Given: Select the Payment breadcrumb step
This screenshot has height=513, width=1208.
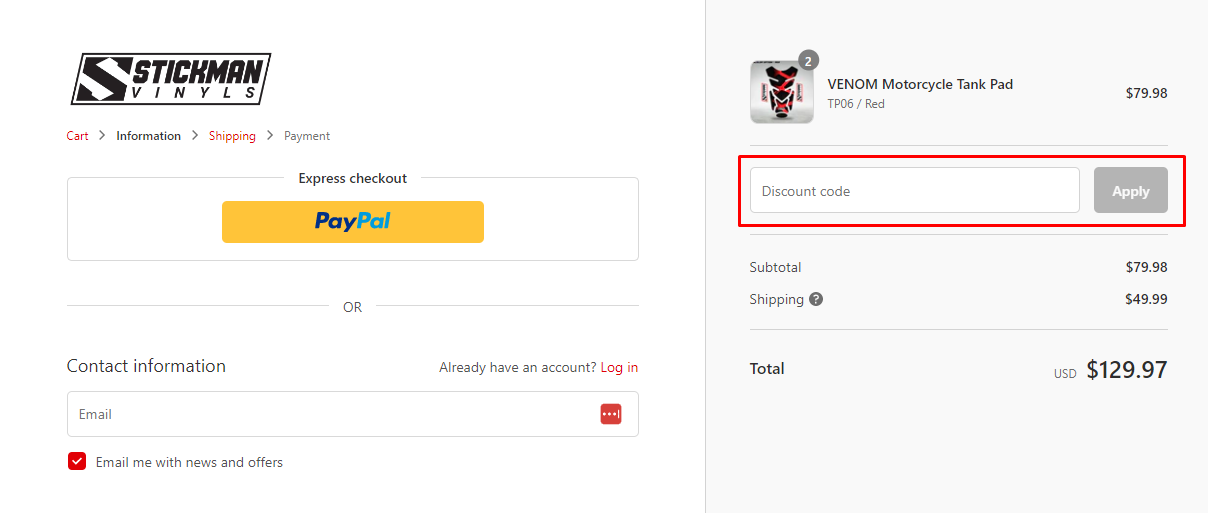Looking at the screenshot, I should coord(307,136).
